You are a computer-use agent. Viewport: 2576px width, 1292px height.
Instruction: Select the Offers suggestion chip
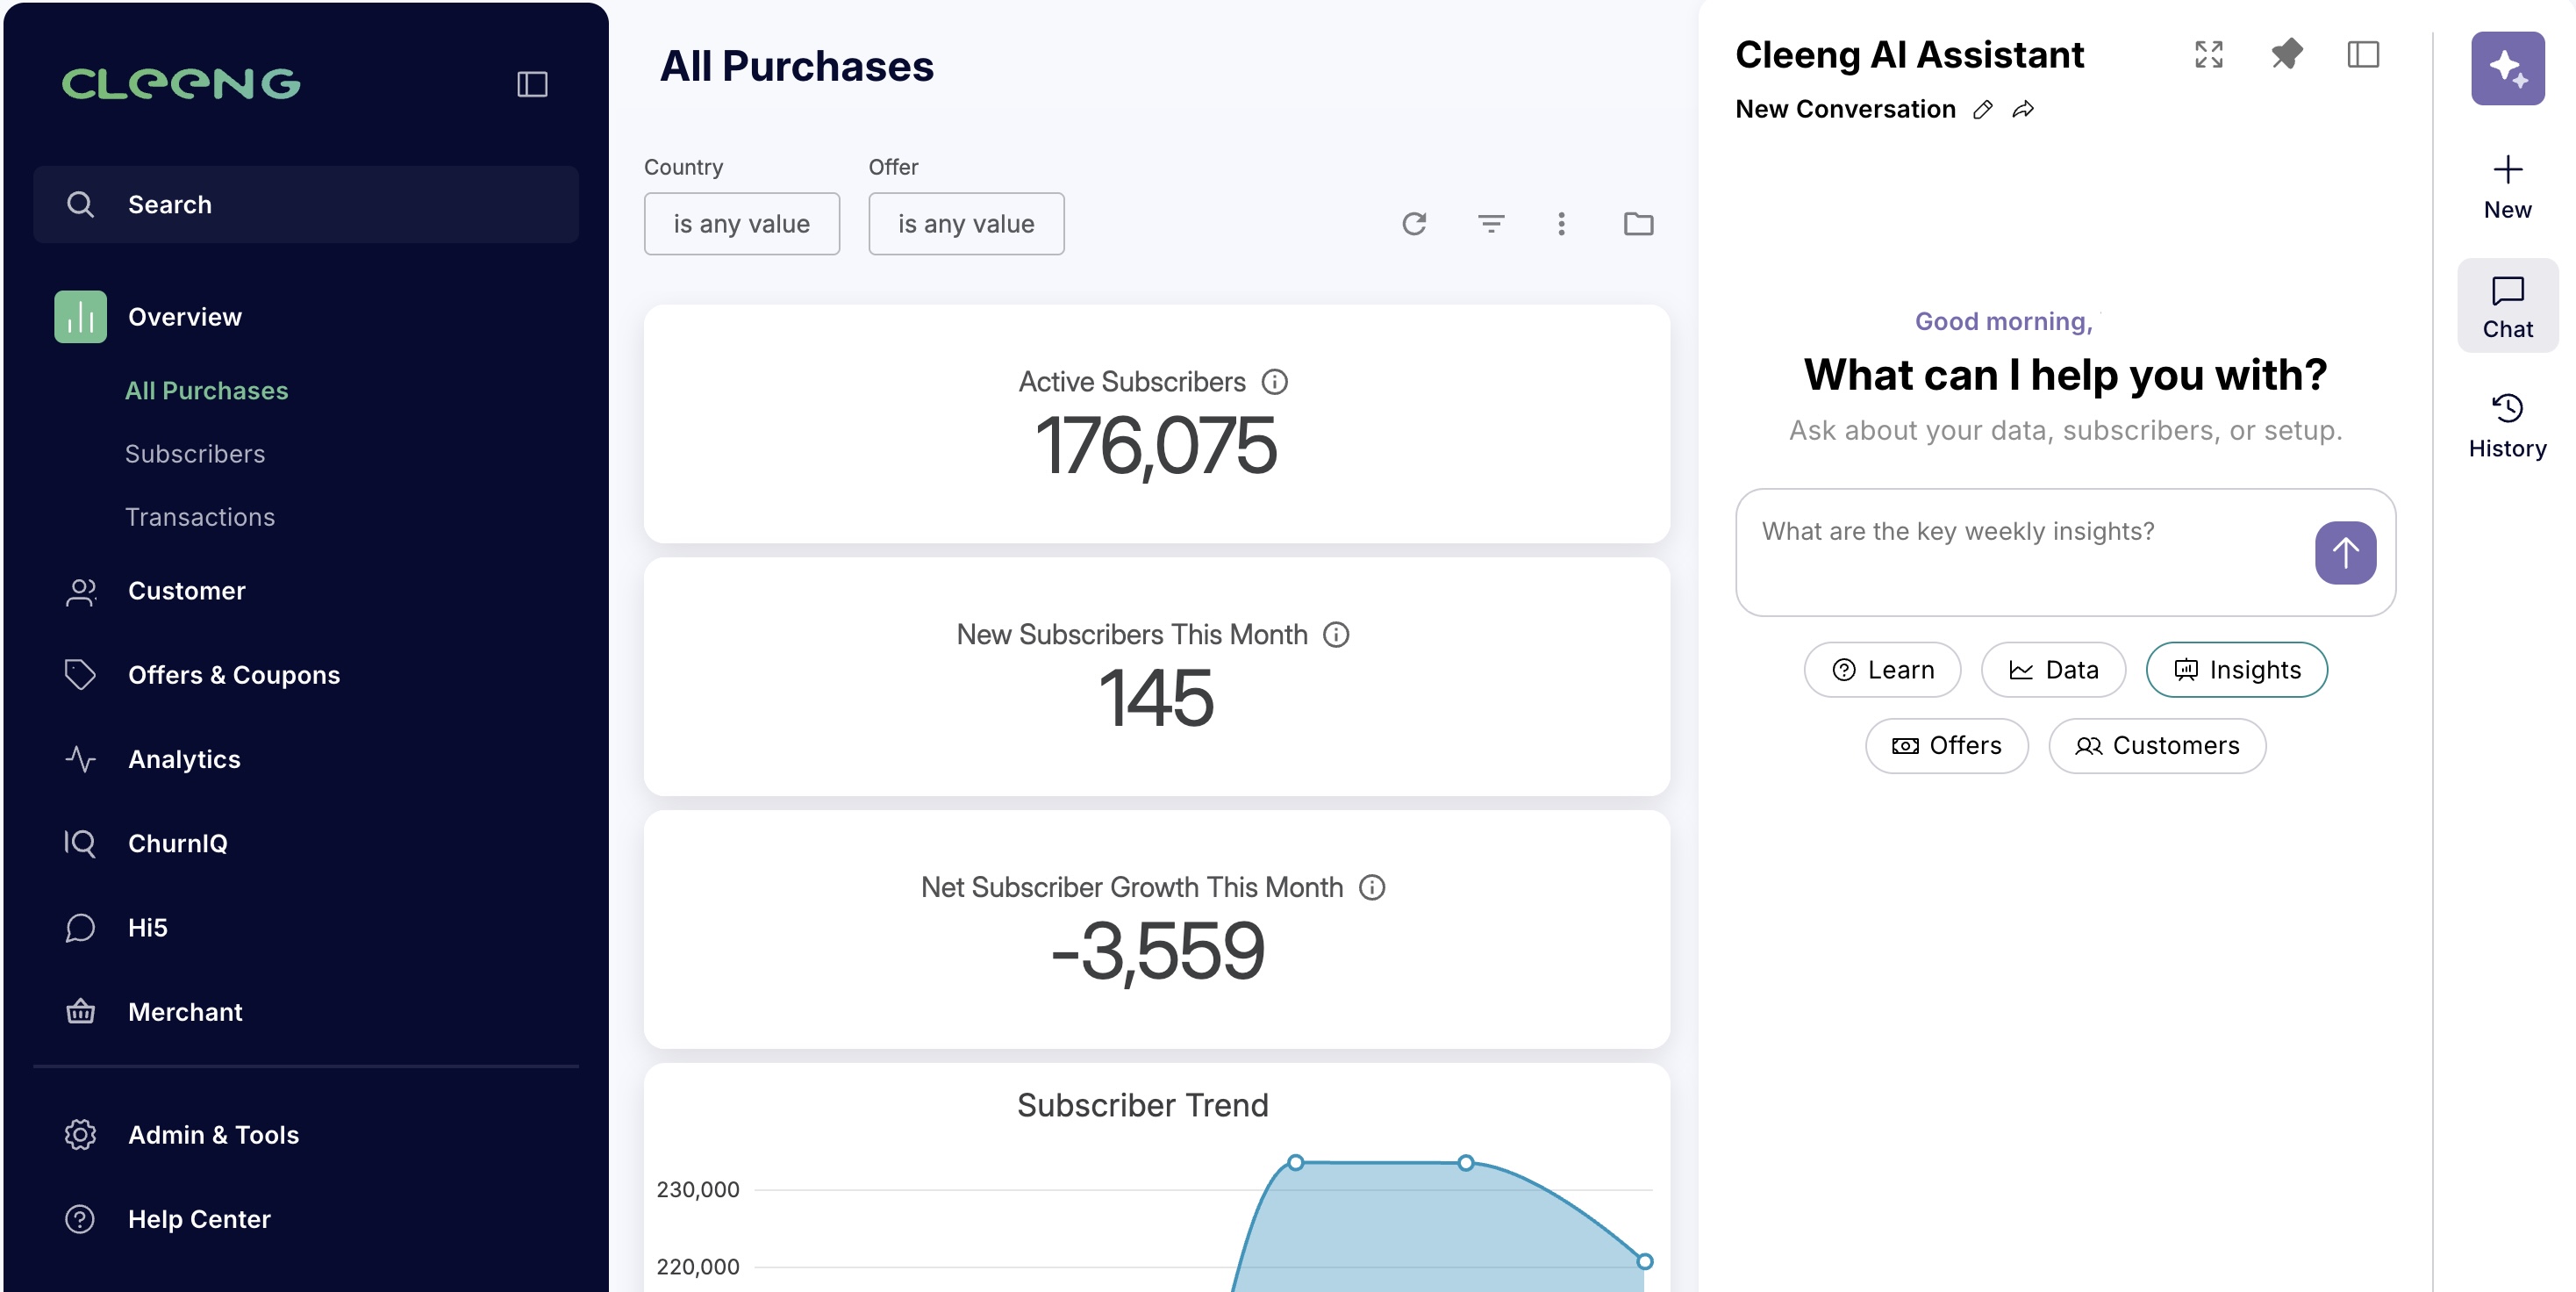pos(1946,746)
